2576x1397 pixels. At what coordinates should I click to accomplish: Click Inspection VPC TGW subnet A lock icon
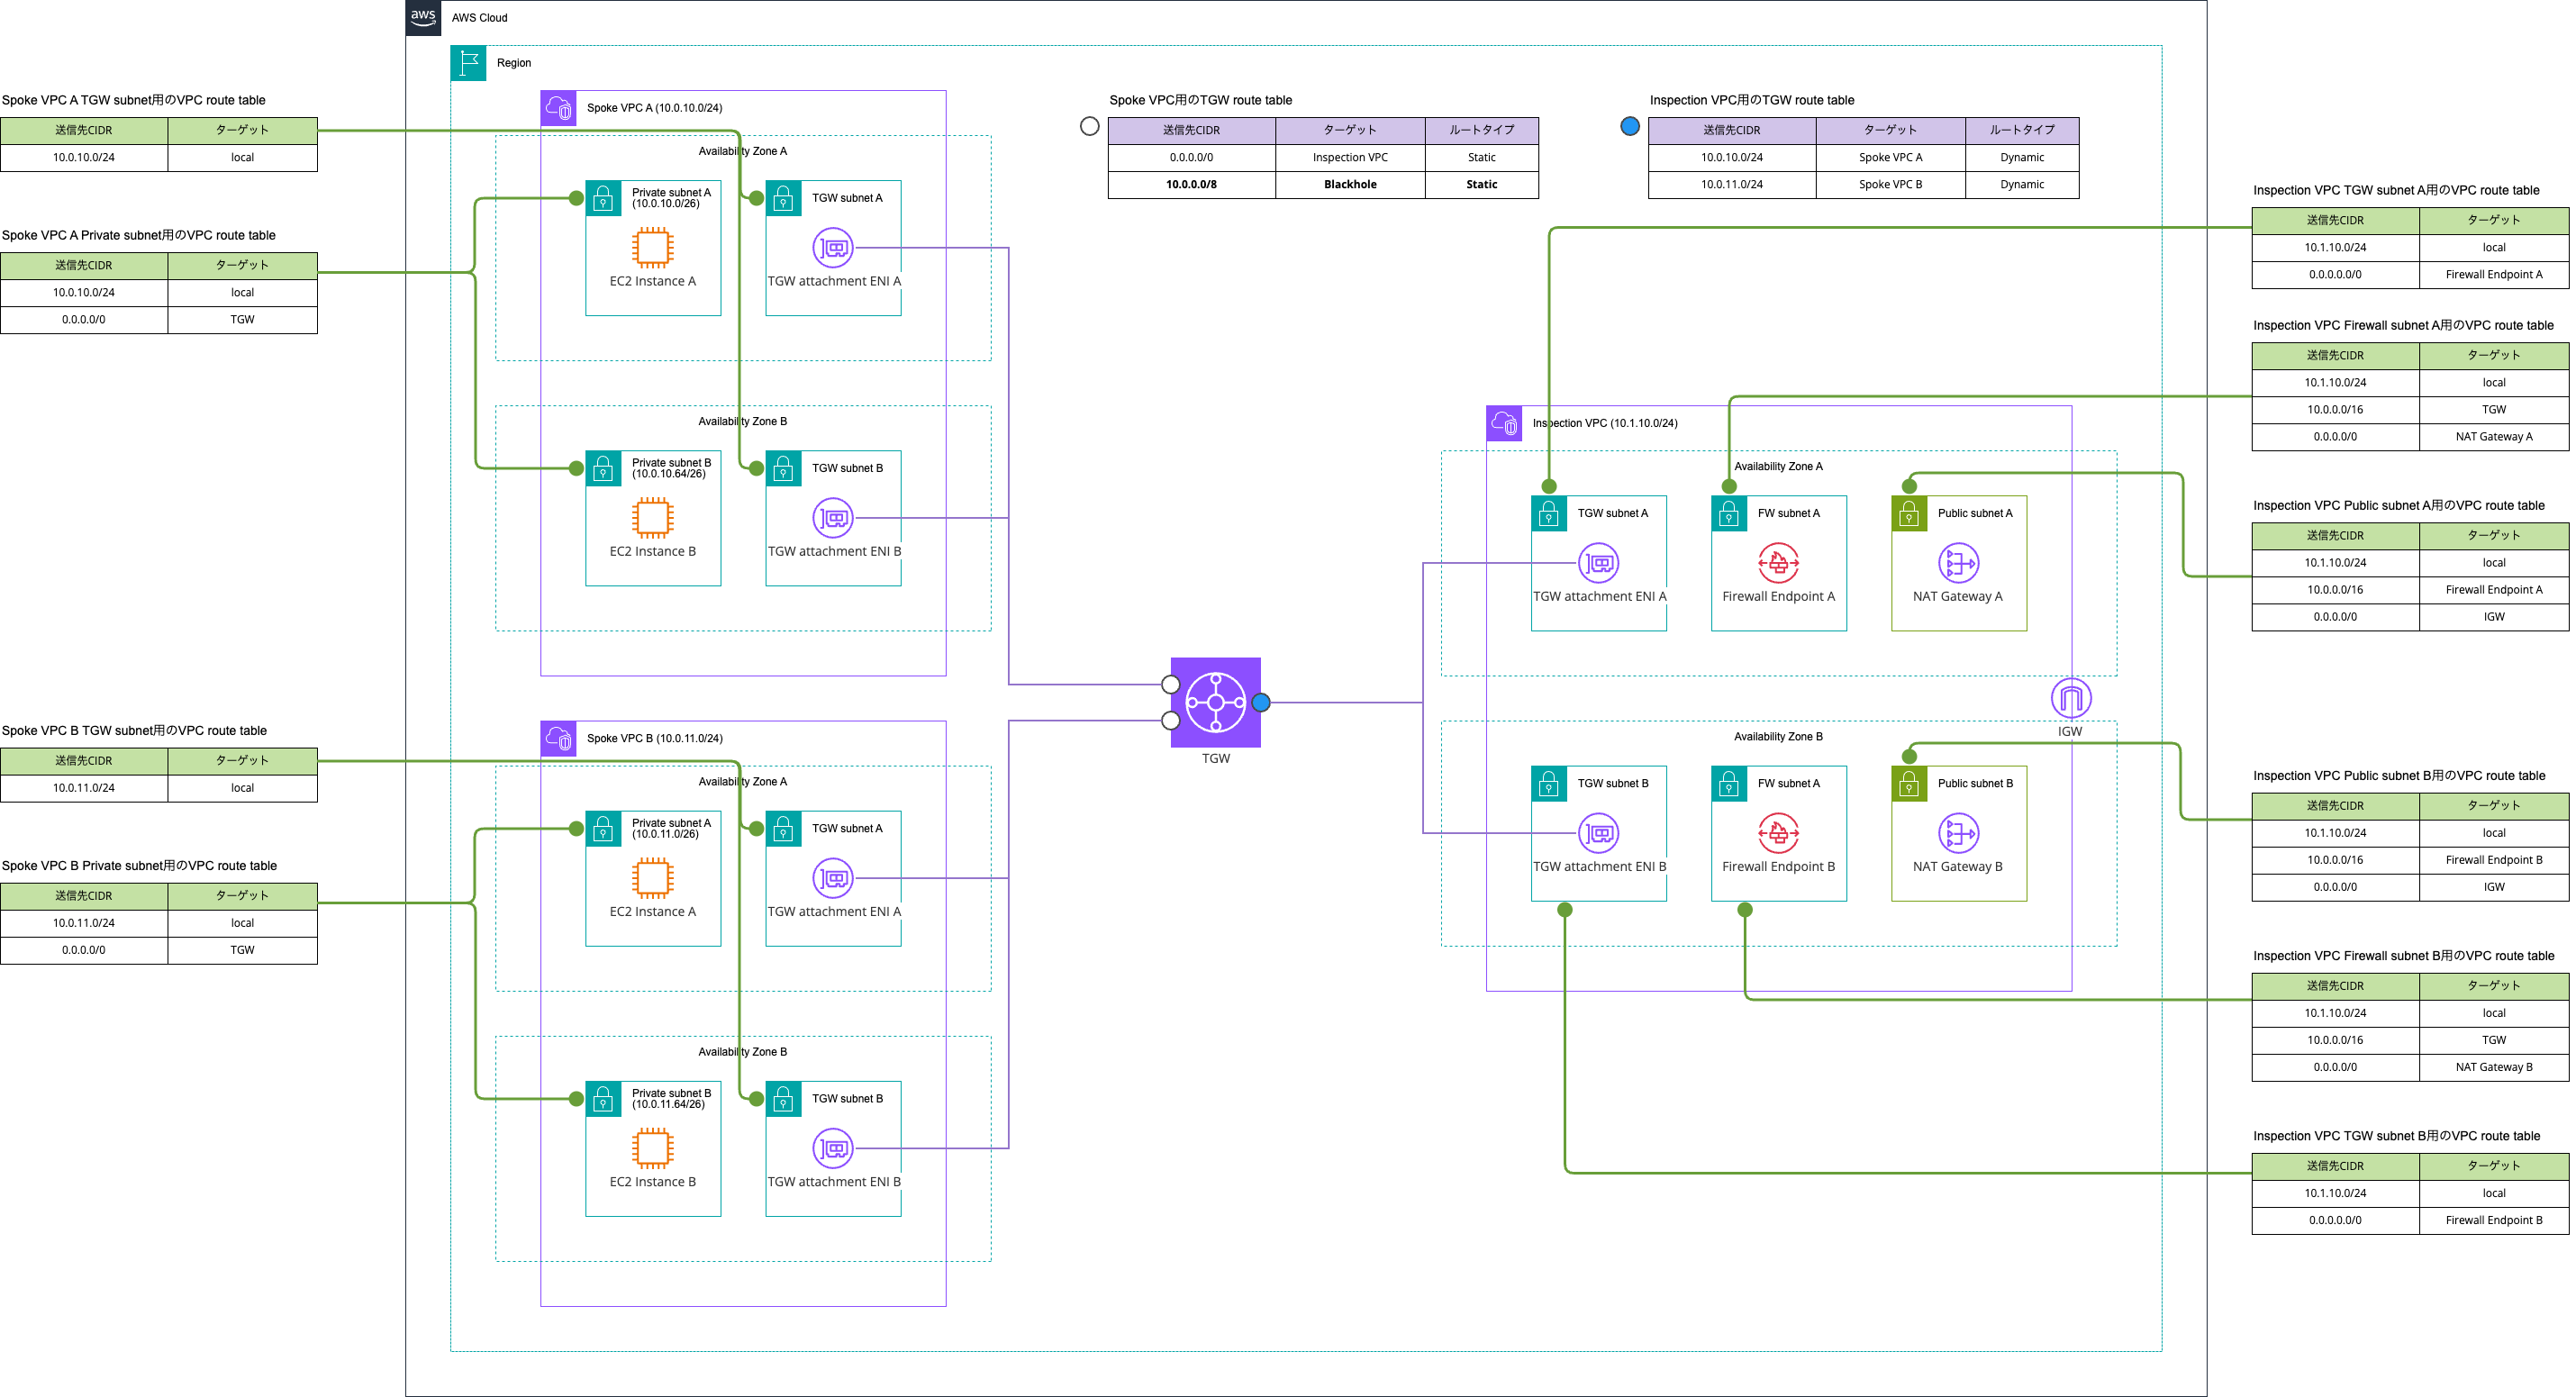coord(1549,514)
